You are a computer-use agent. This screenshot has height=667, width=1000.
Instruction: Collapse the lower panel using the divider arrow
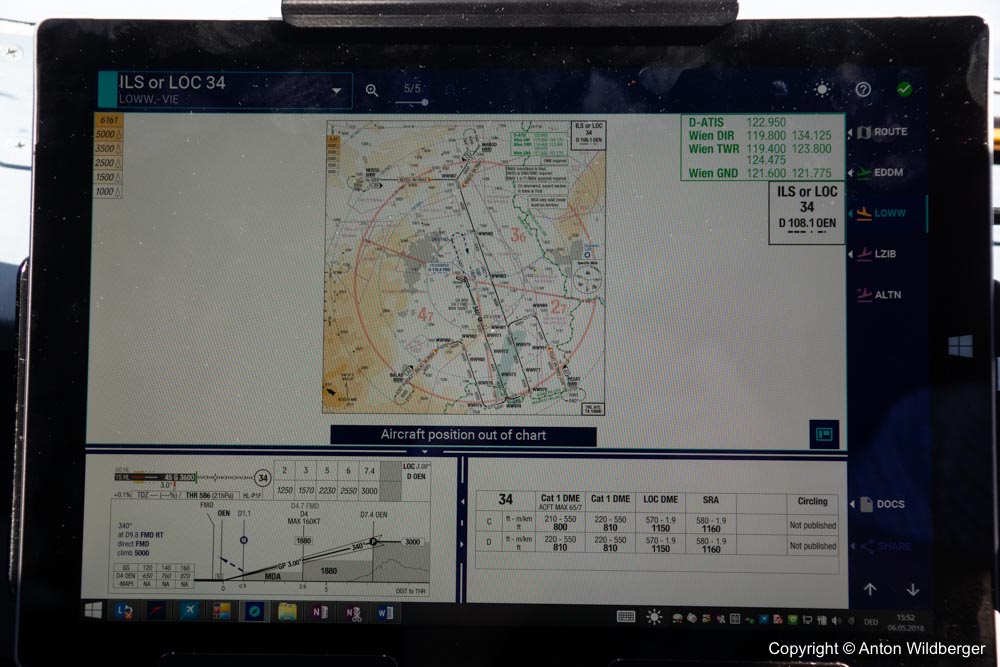tap(425, 451)
